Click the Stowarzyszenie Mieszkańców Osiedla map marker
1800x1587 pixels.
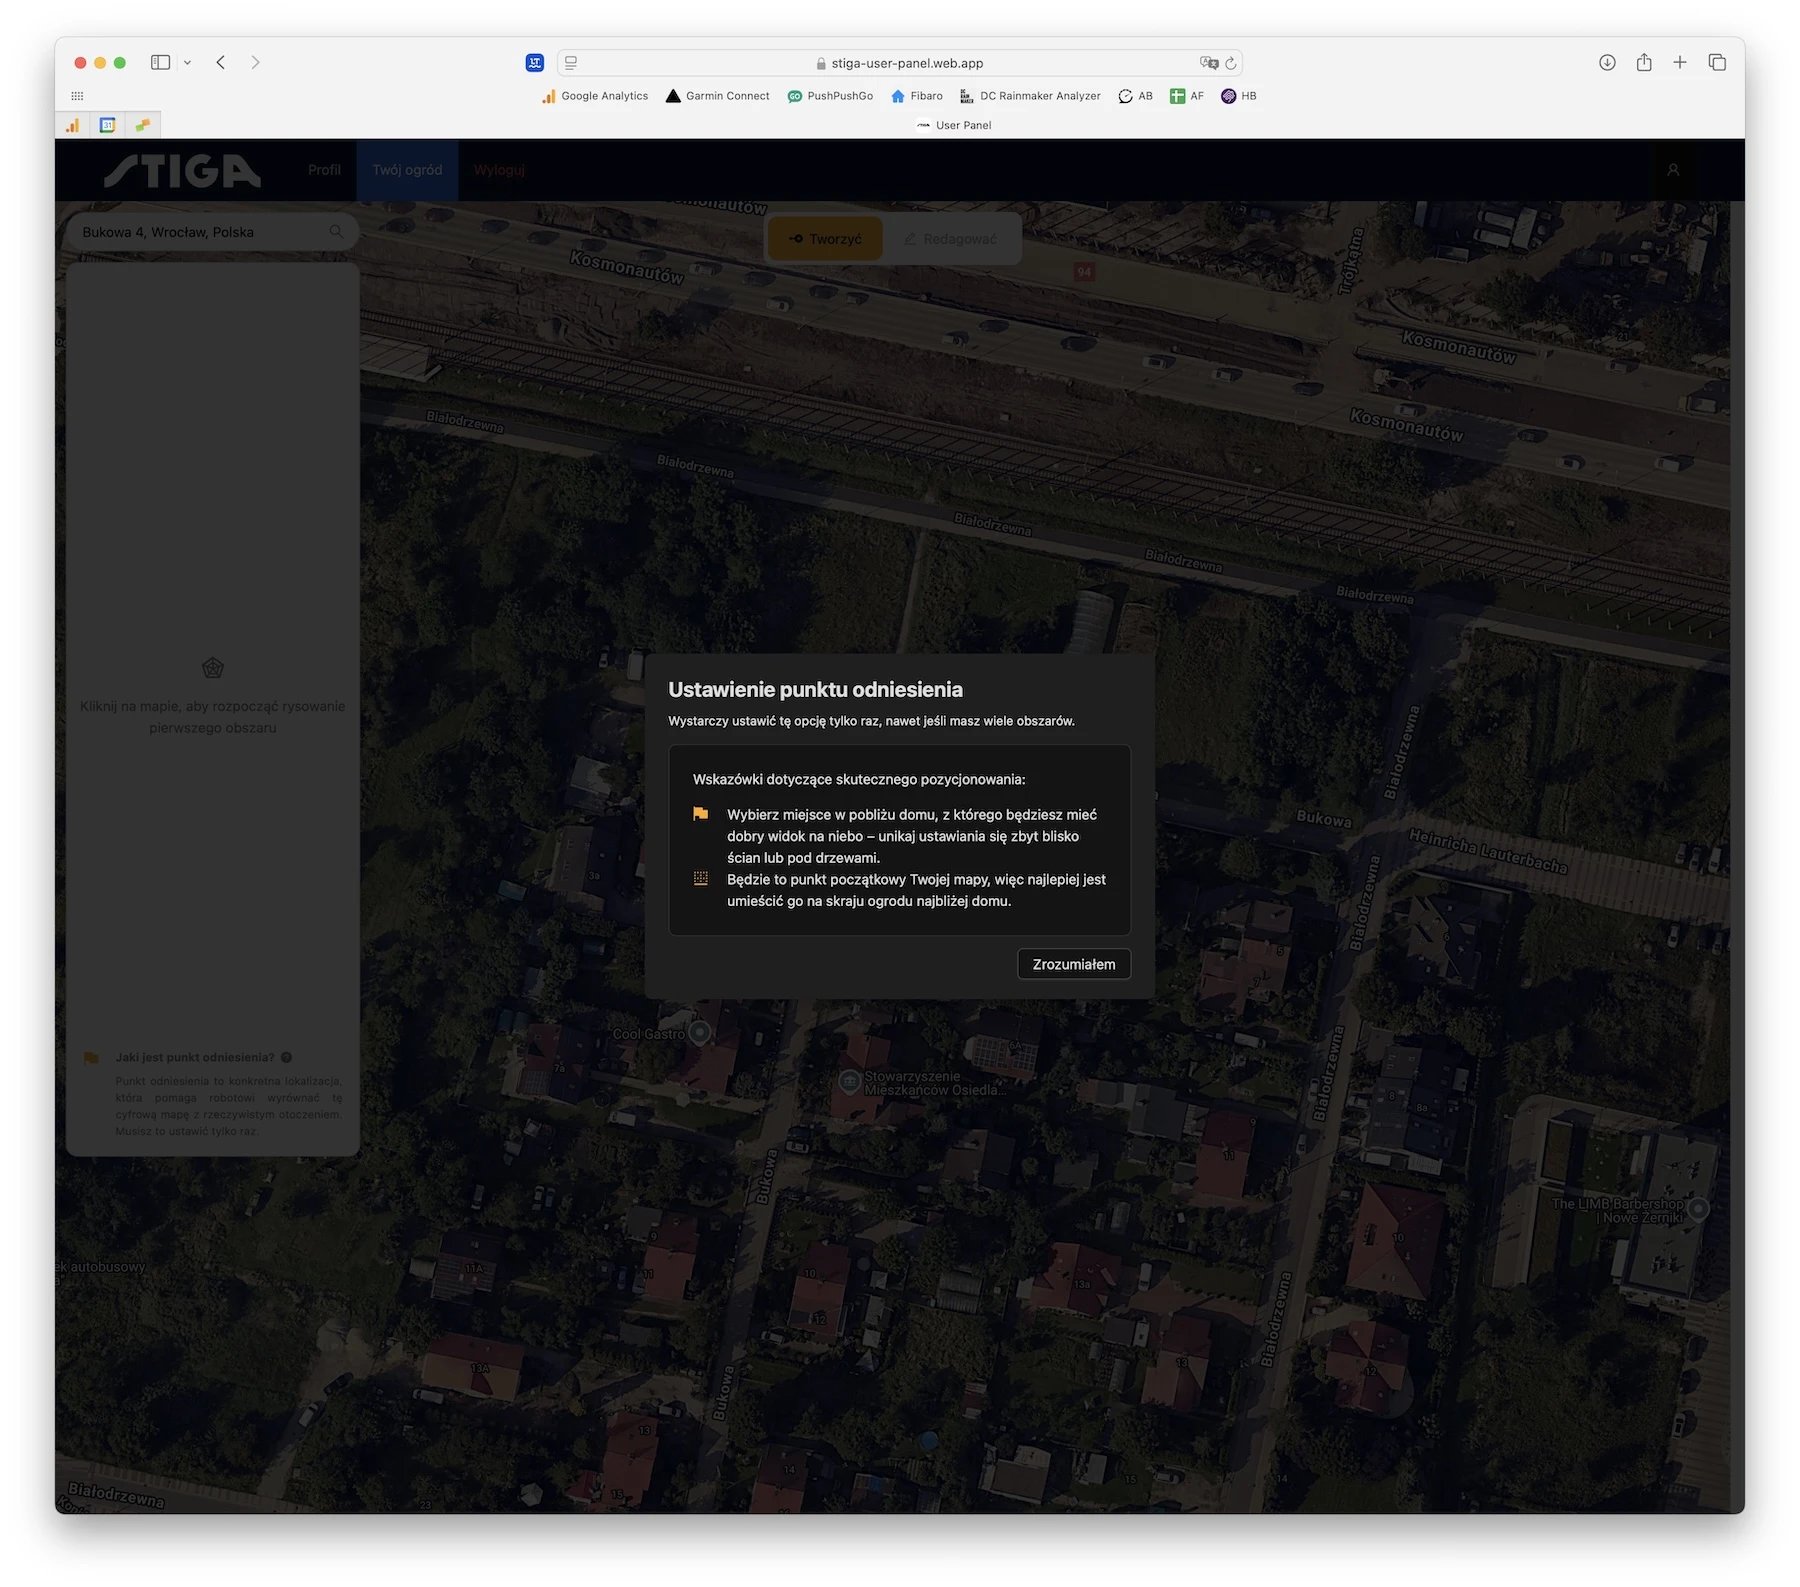(x=849, y=1081)
